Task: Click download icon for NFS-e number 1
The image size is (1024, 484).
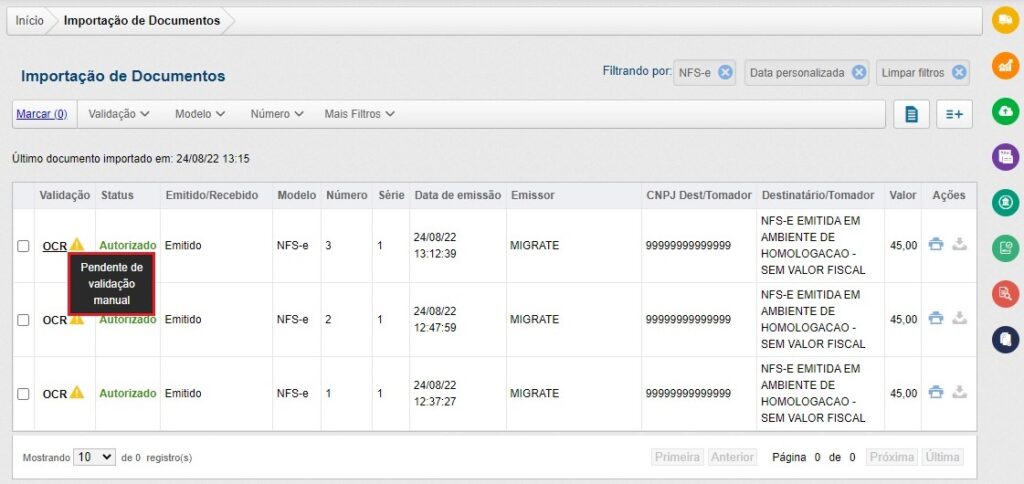Action: coord(960,393)
